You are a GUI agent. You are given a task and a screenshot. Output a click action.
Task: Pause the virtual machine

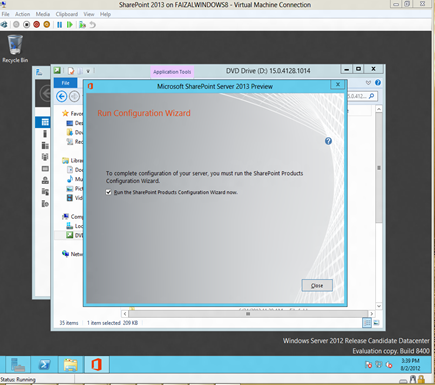click(59, 25)
